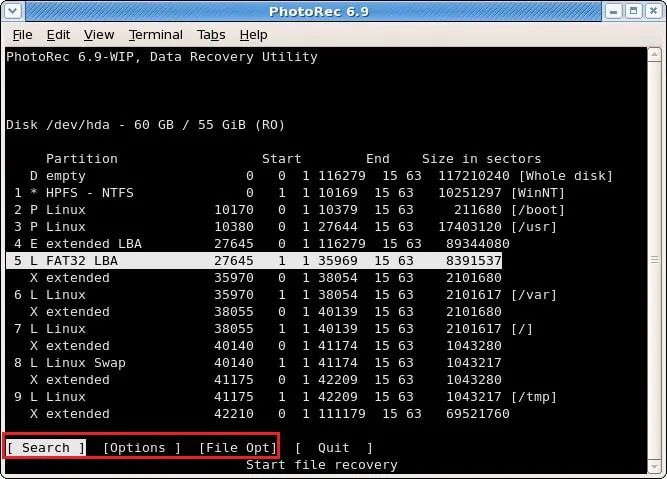The height and width of the screenshot is (479, 667).
Task: Open the Tabs menu
Action: click(211, 34)
